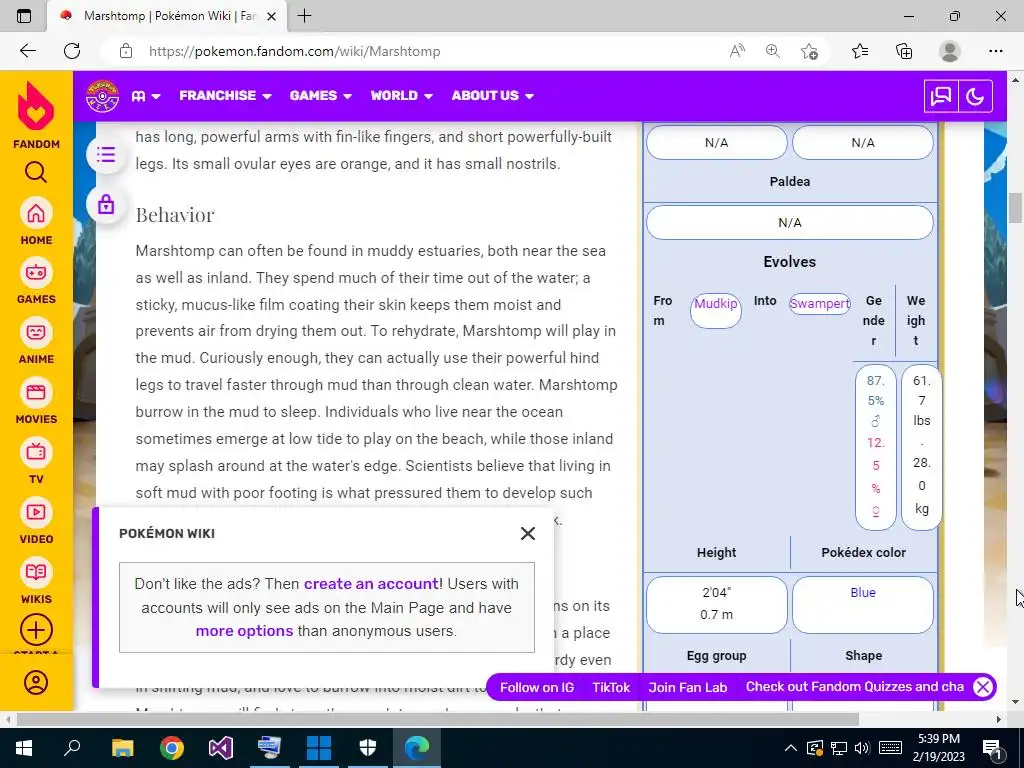Click the address bar URL
Image resolution: width=1024 pixels, height=768 pixels.
[295, 51]
